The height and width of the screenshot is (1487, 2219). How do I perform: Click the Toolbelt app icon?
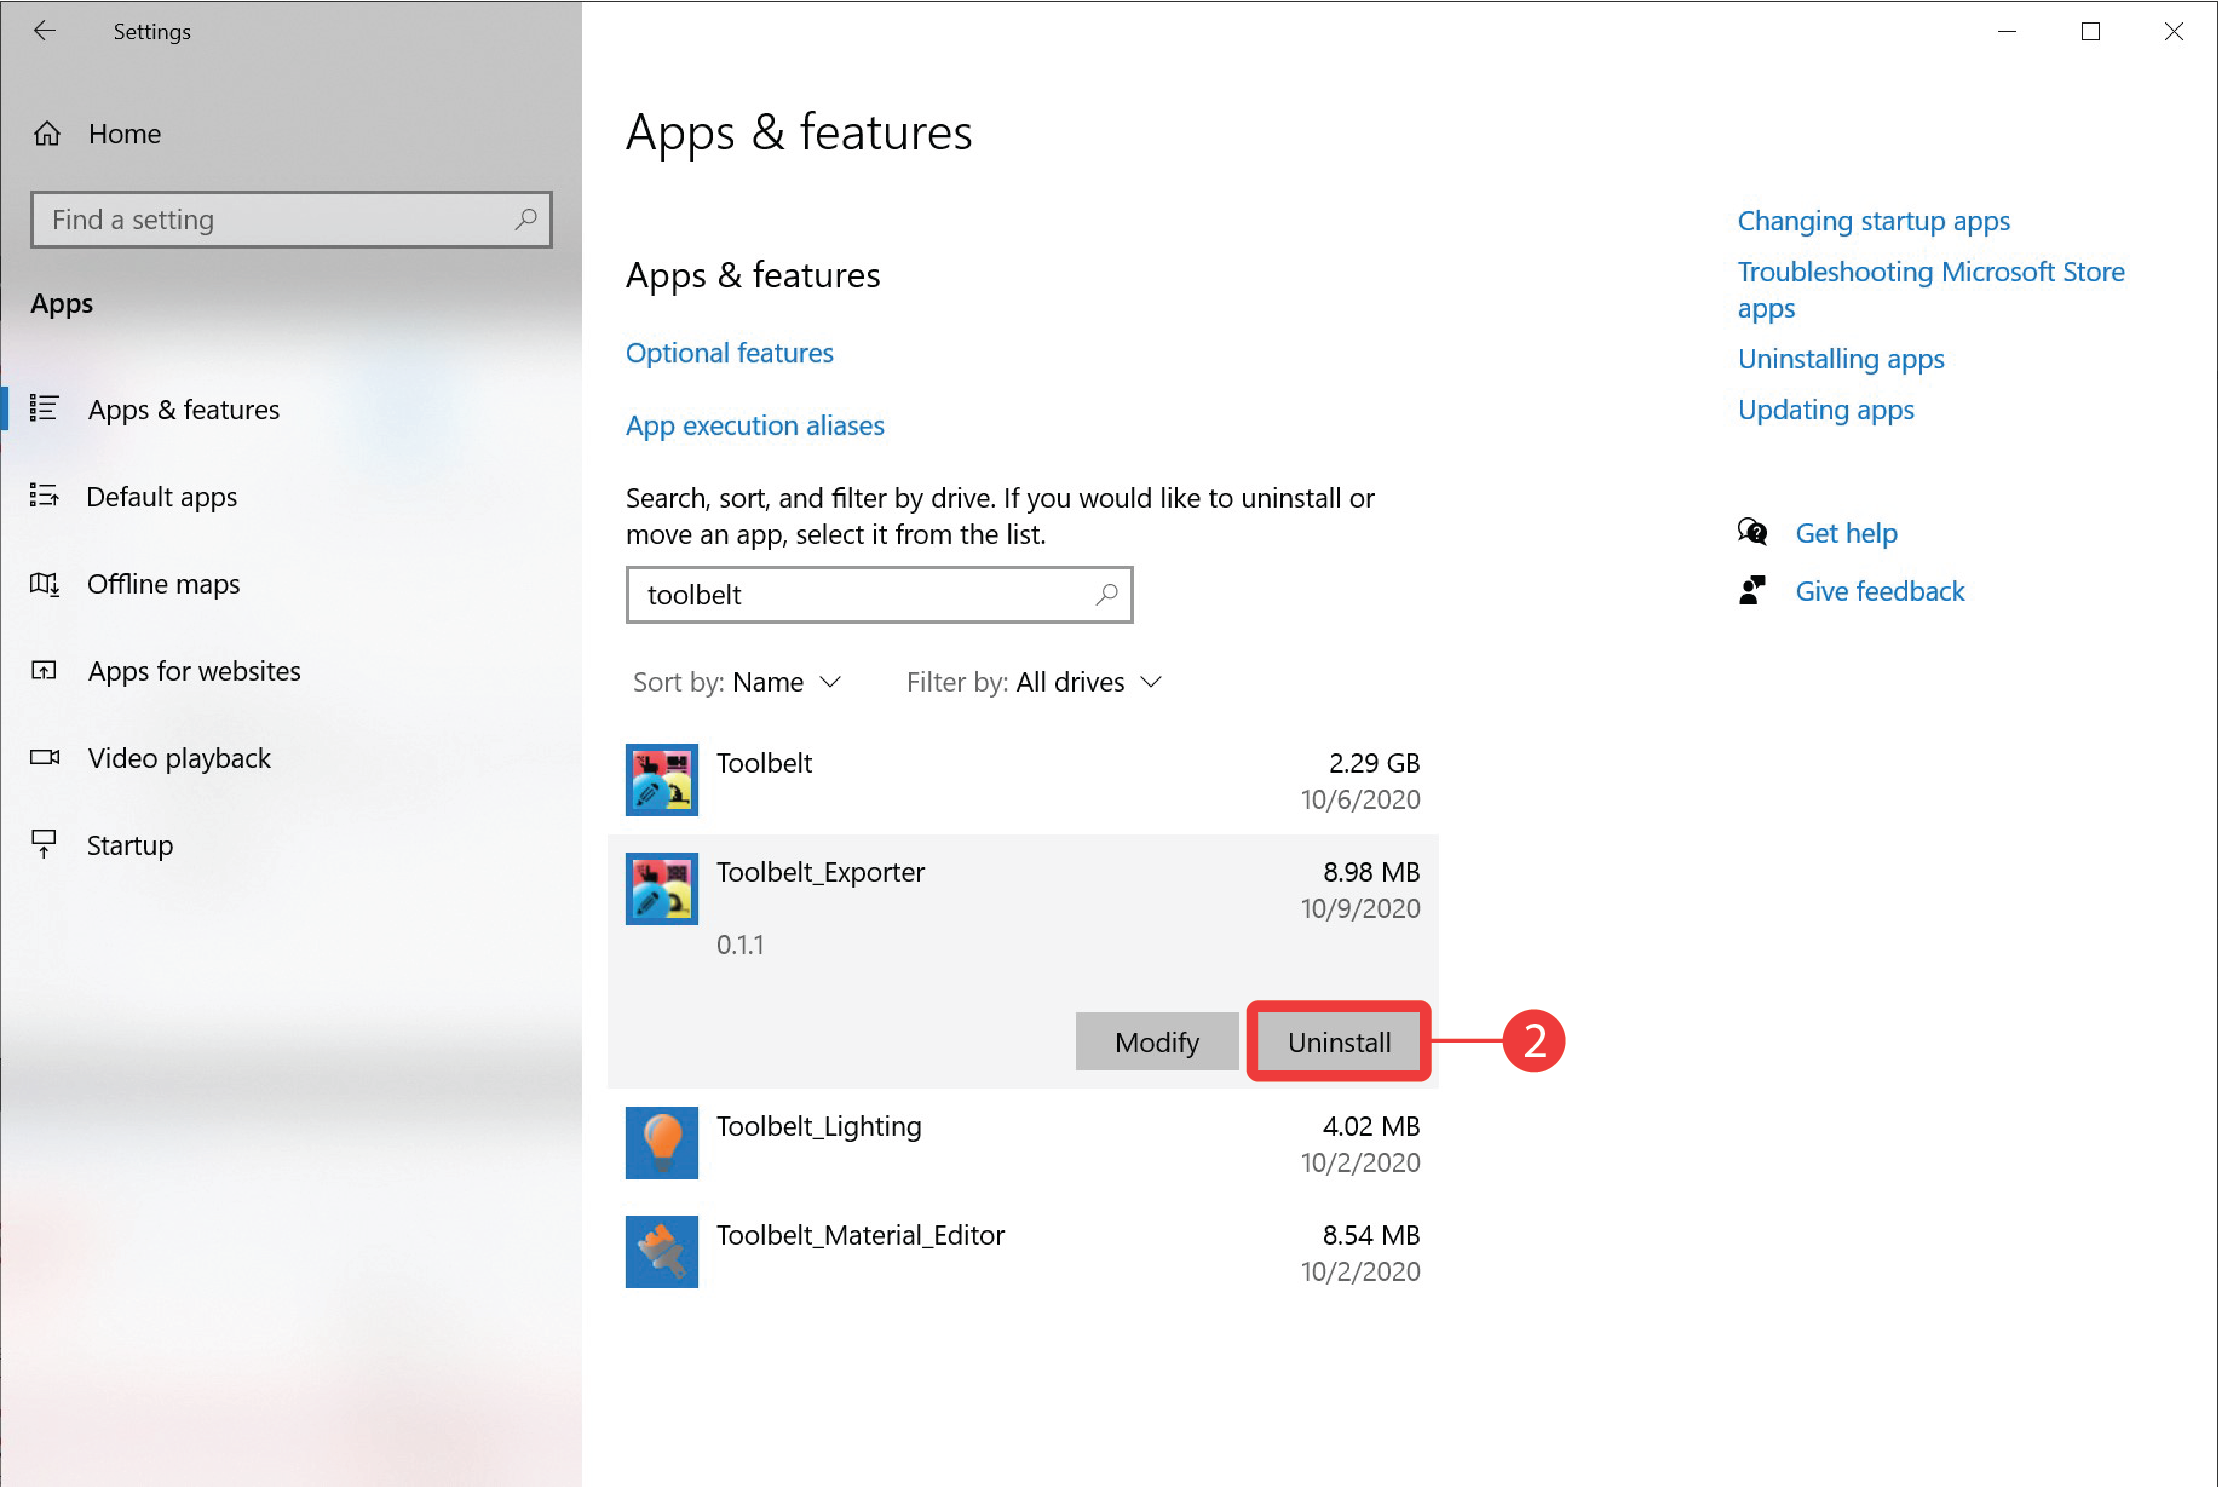661,780
